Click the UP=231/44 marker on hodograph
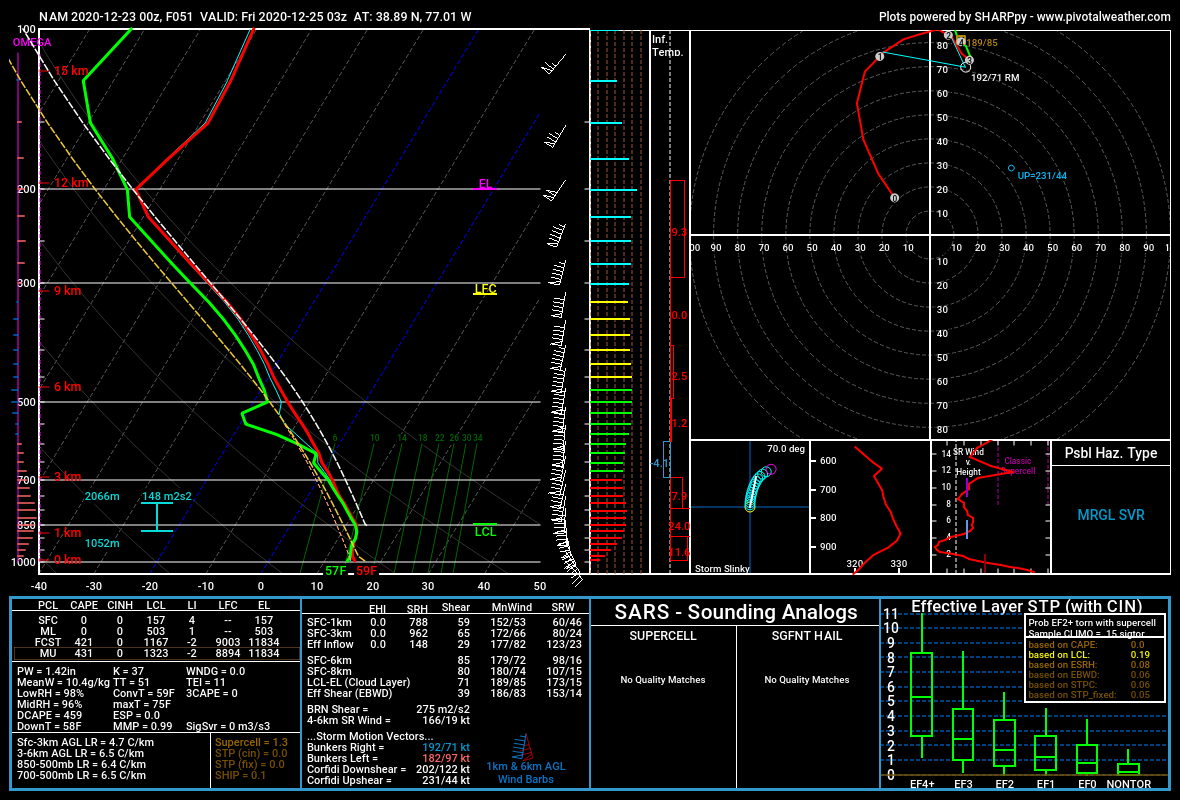This screenshot has height=800, width=1180. [1011, 169]
